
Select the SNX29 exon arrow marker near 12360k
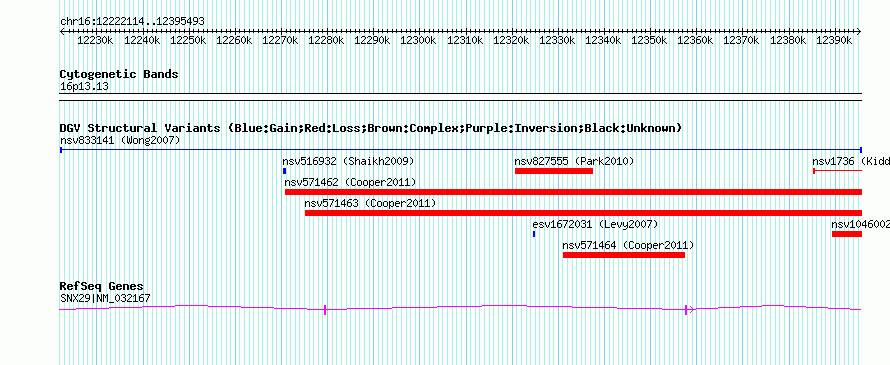(x=689, y=309)
